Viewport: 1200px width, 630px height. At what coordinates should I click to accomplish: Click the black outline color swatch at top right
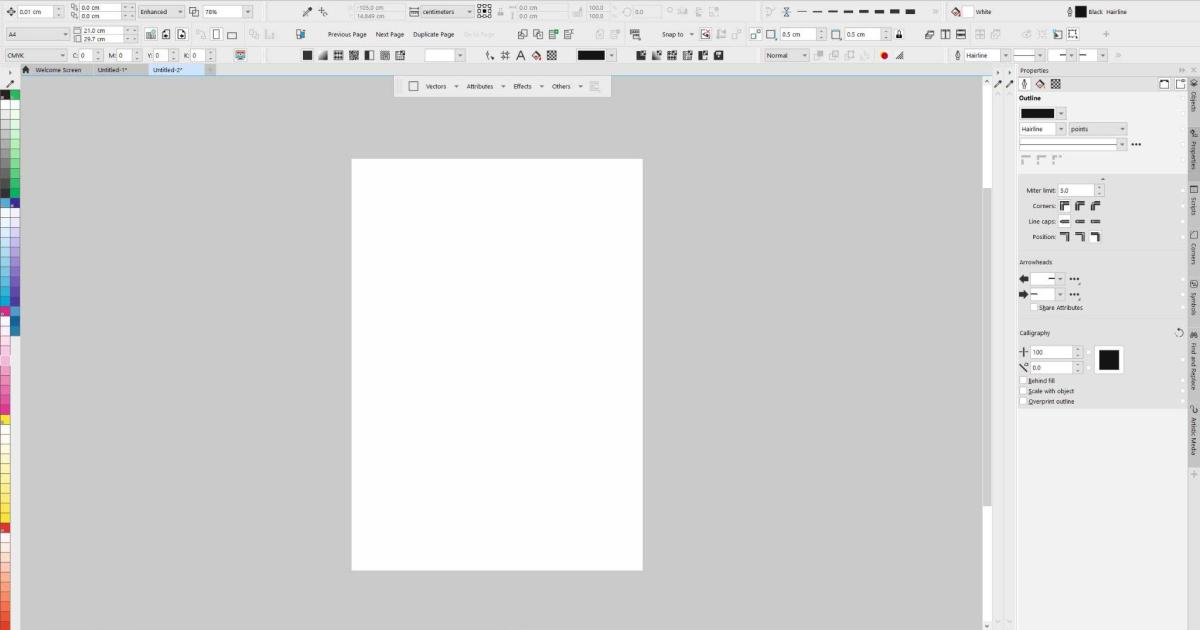pyautogui.click(x=1080, y=12)
